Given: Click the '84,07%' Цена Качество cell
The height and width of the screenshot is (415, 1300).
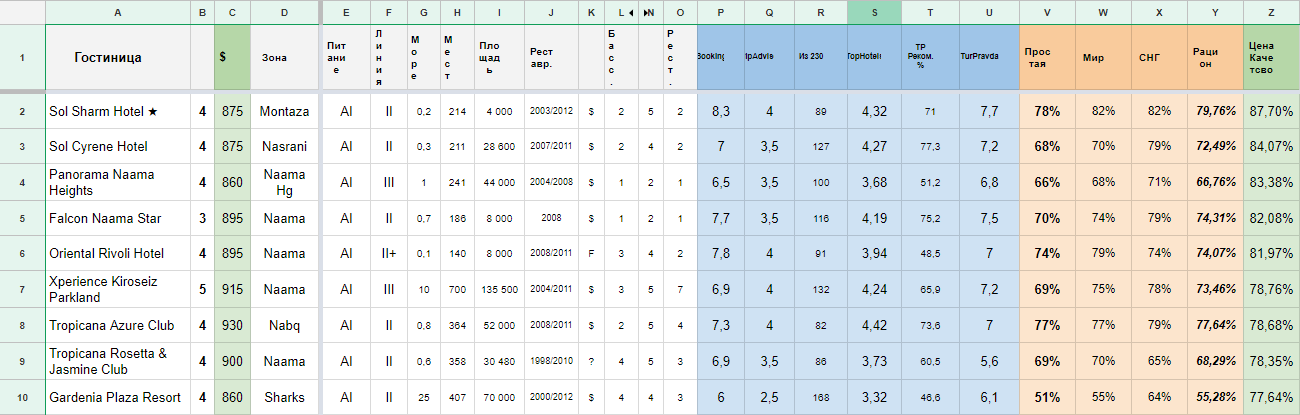Looking at the screenshot, I should click(x=1272, y=146).
